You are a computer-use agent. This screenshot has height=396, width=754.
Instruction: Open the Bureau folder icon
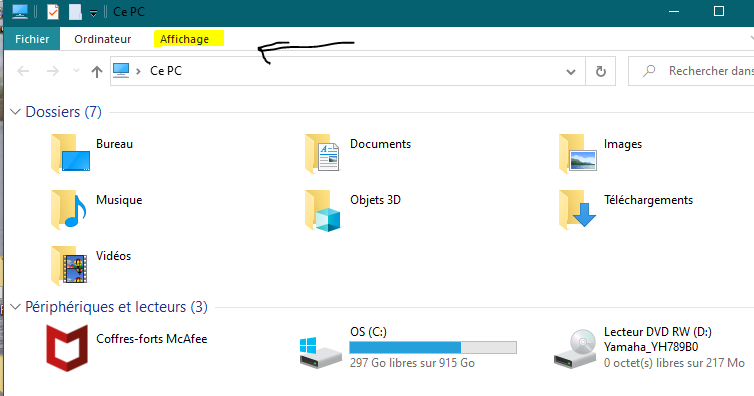(71, 153)
